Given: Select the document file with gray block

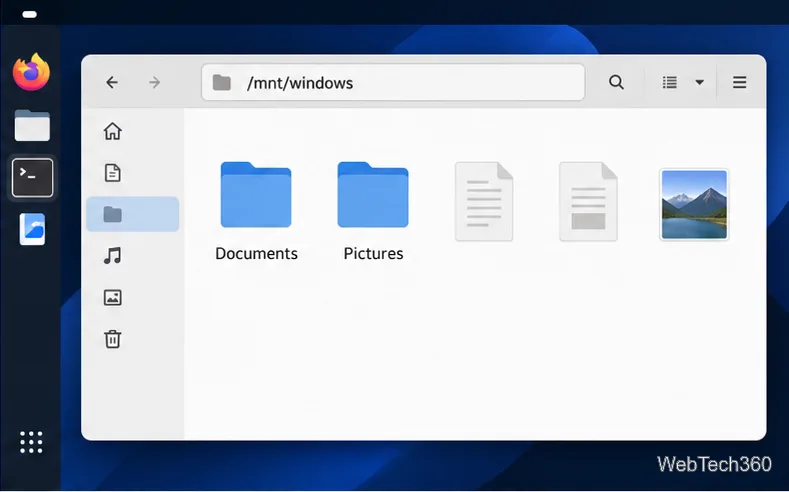Looking at the screenshot, I should [588, 201].
